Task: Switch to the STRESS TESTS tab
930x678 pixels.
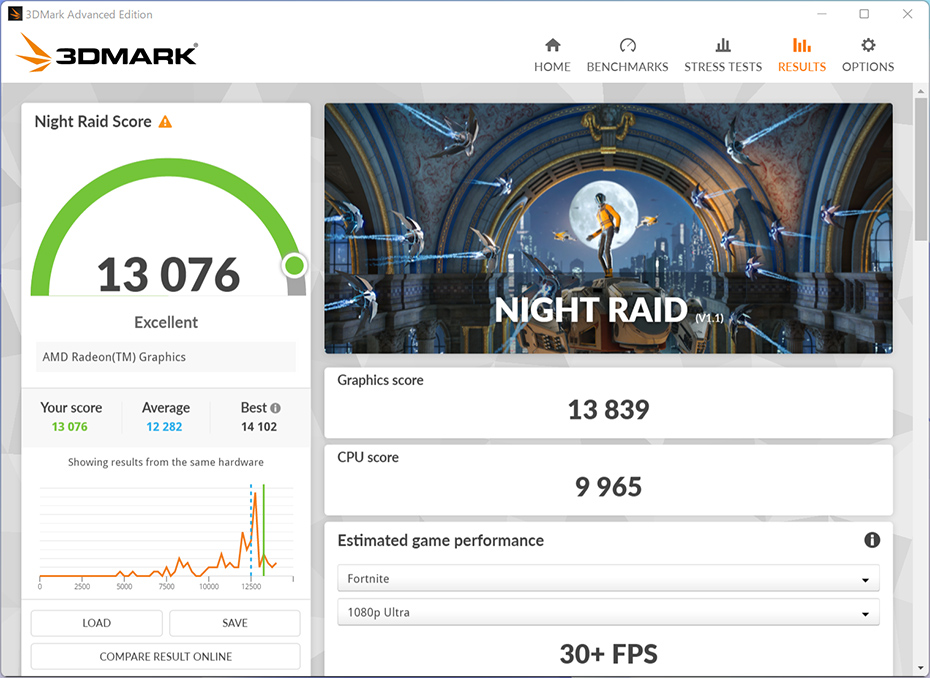Action: click(723, 55)
